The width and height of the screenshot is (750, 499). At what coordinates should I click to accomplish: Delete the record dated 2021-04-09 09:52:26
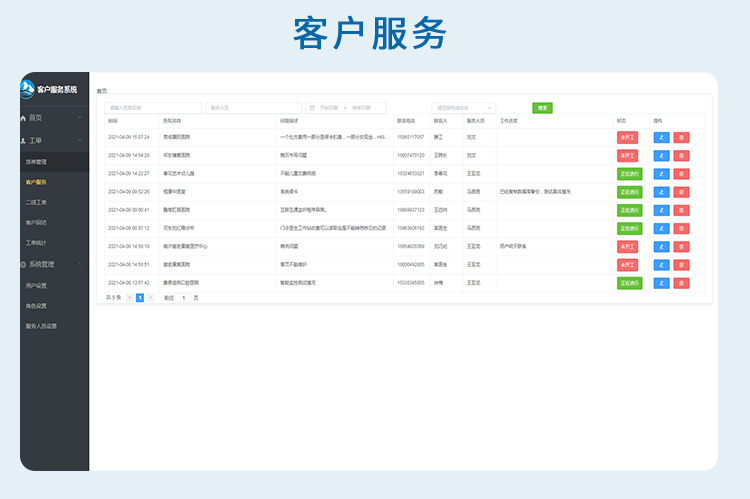coord(681,192)
